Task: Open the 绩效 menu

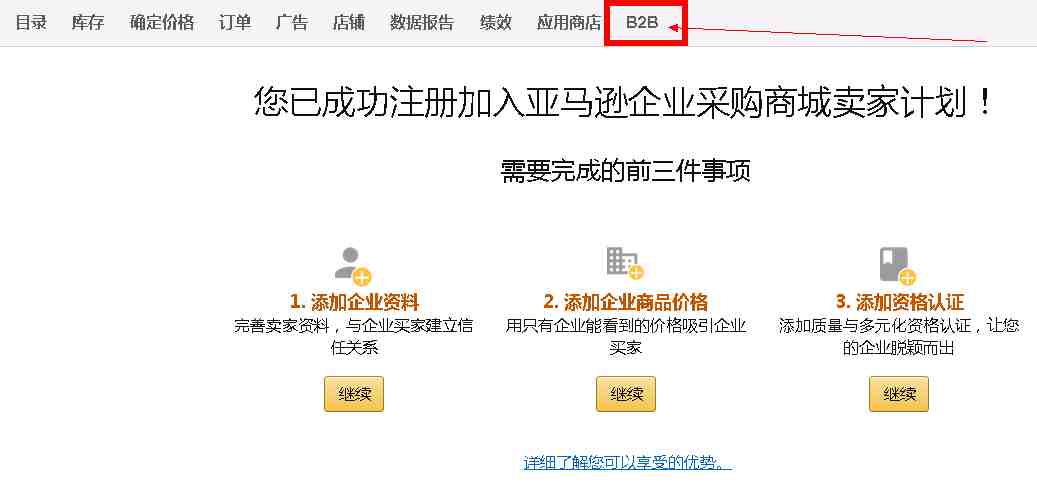Action: (x=495, y=22)
